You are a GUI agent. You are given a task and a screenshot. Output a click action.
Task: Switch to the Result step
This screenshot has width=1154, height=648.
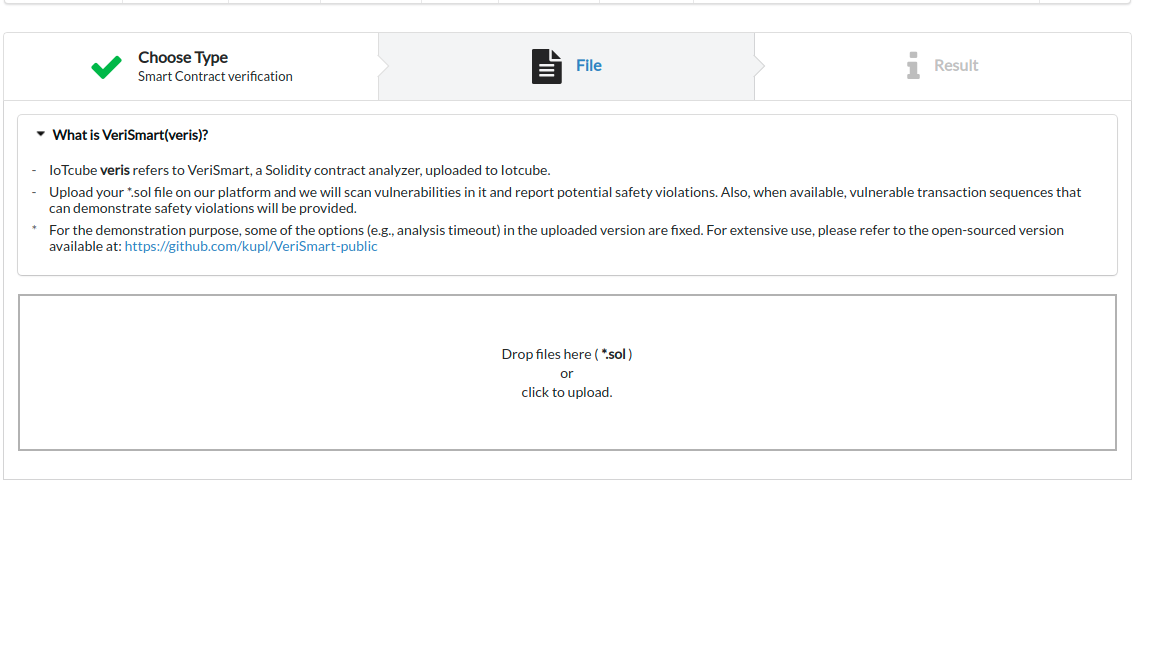(956, 66)
